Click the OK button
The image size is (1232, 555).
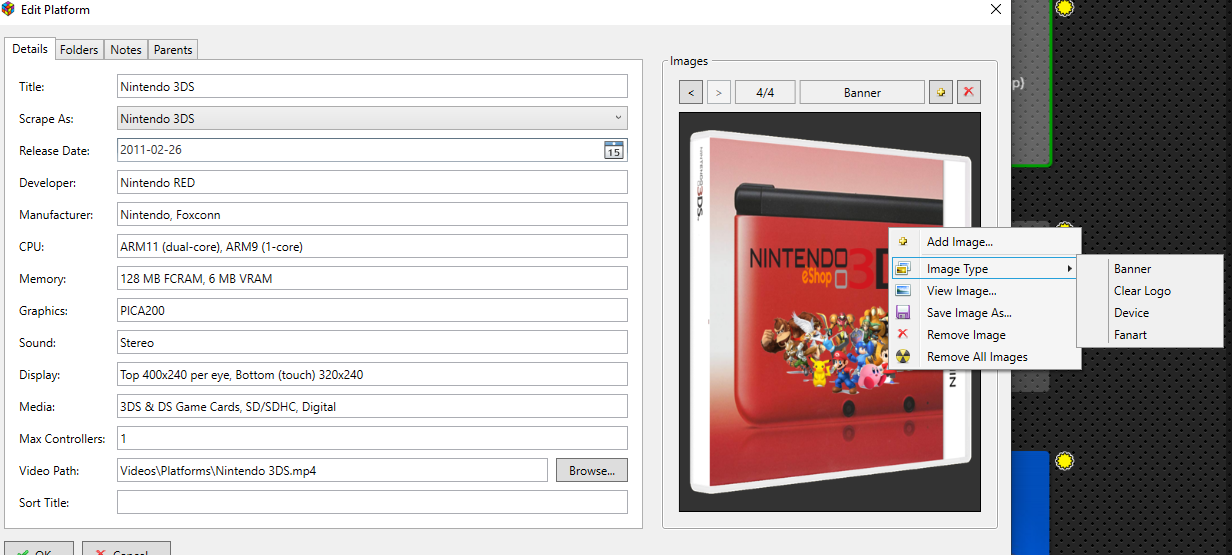coord(37,549)
